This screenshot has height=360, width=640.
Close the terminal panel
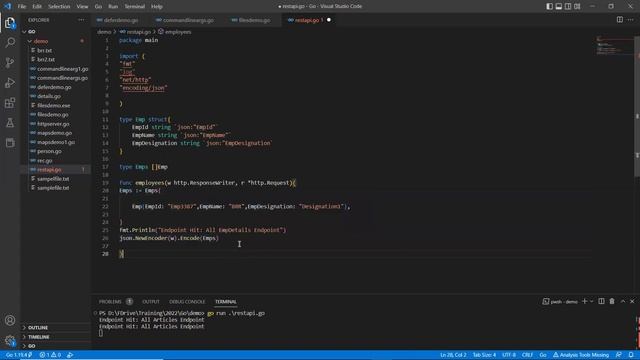click(x=632, y=301)
